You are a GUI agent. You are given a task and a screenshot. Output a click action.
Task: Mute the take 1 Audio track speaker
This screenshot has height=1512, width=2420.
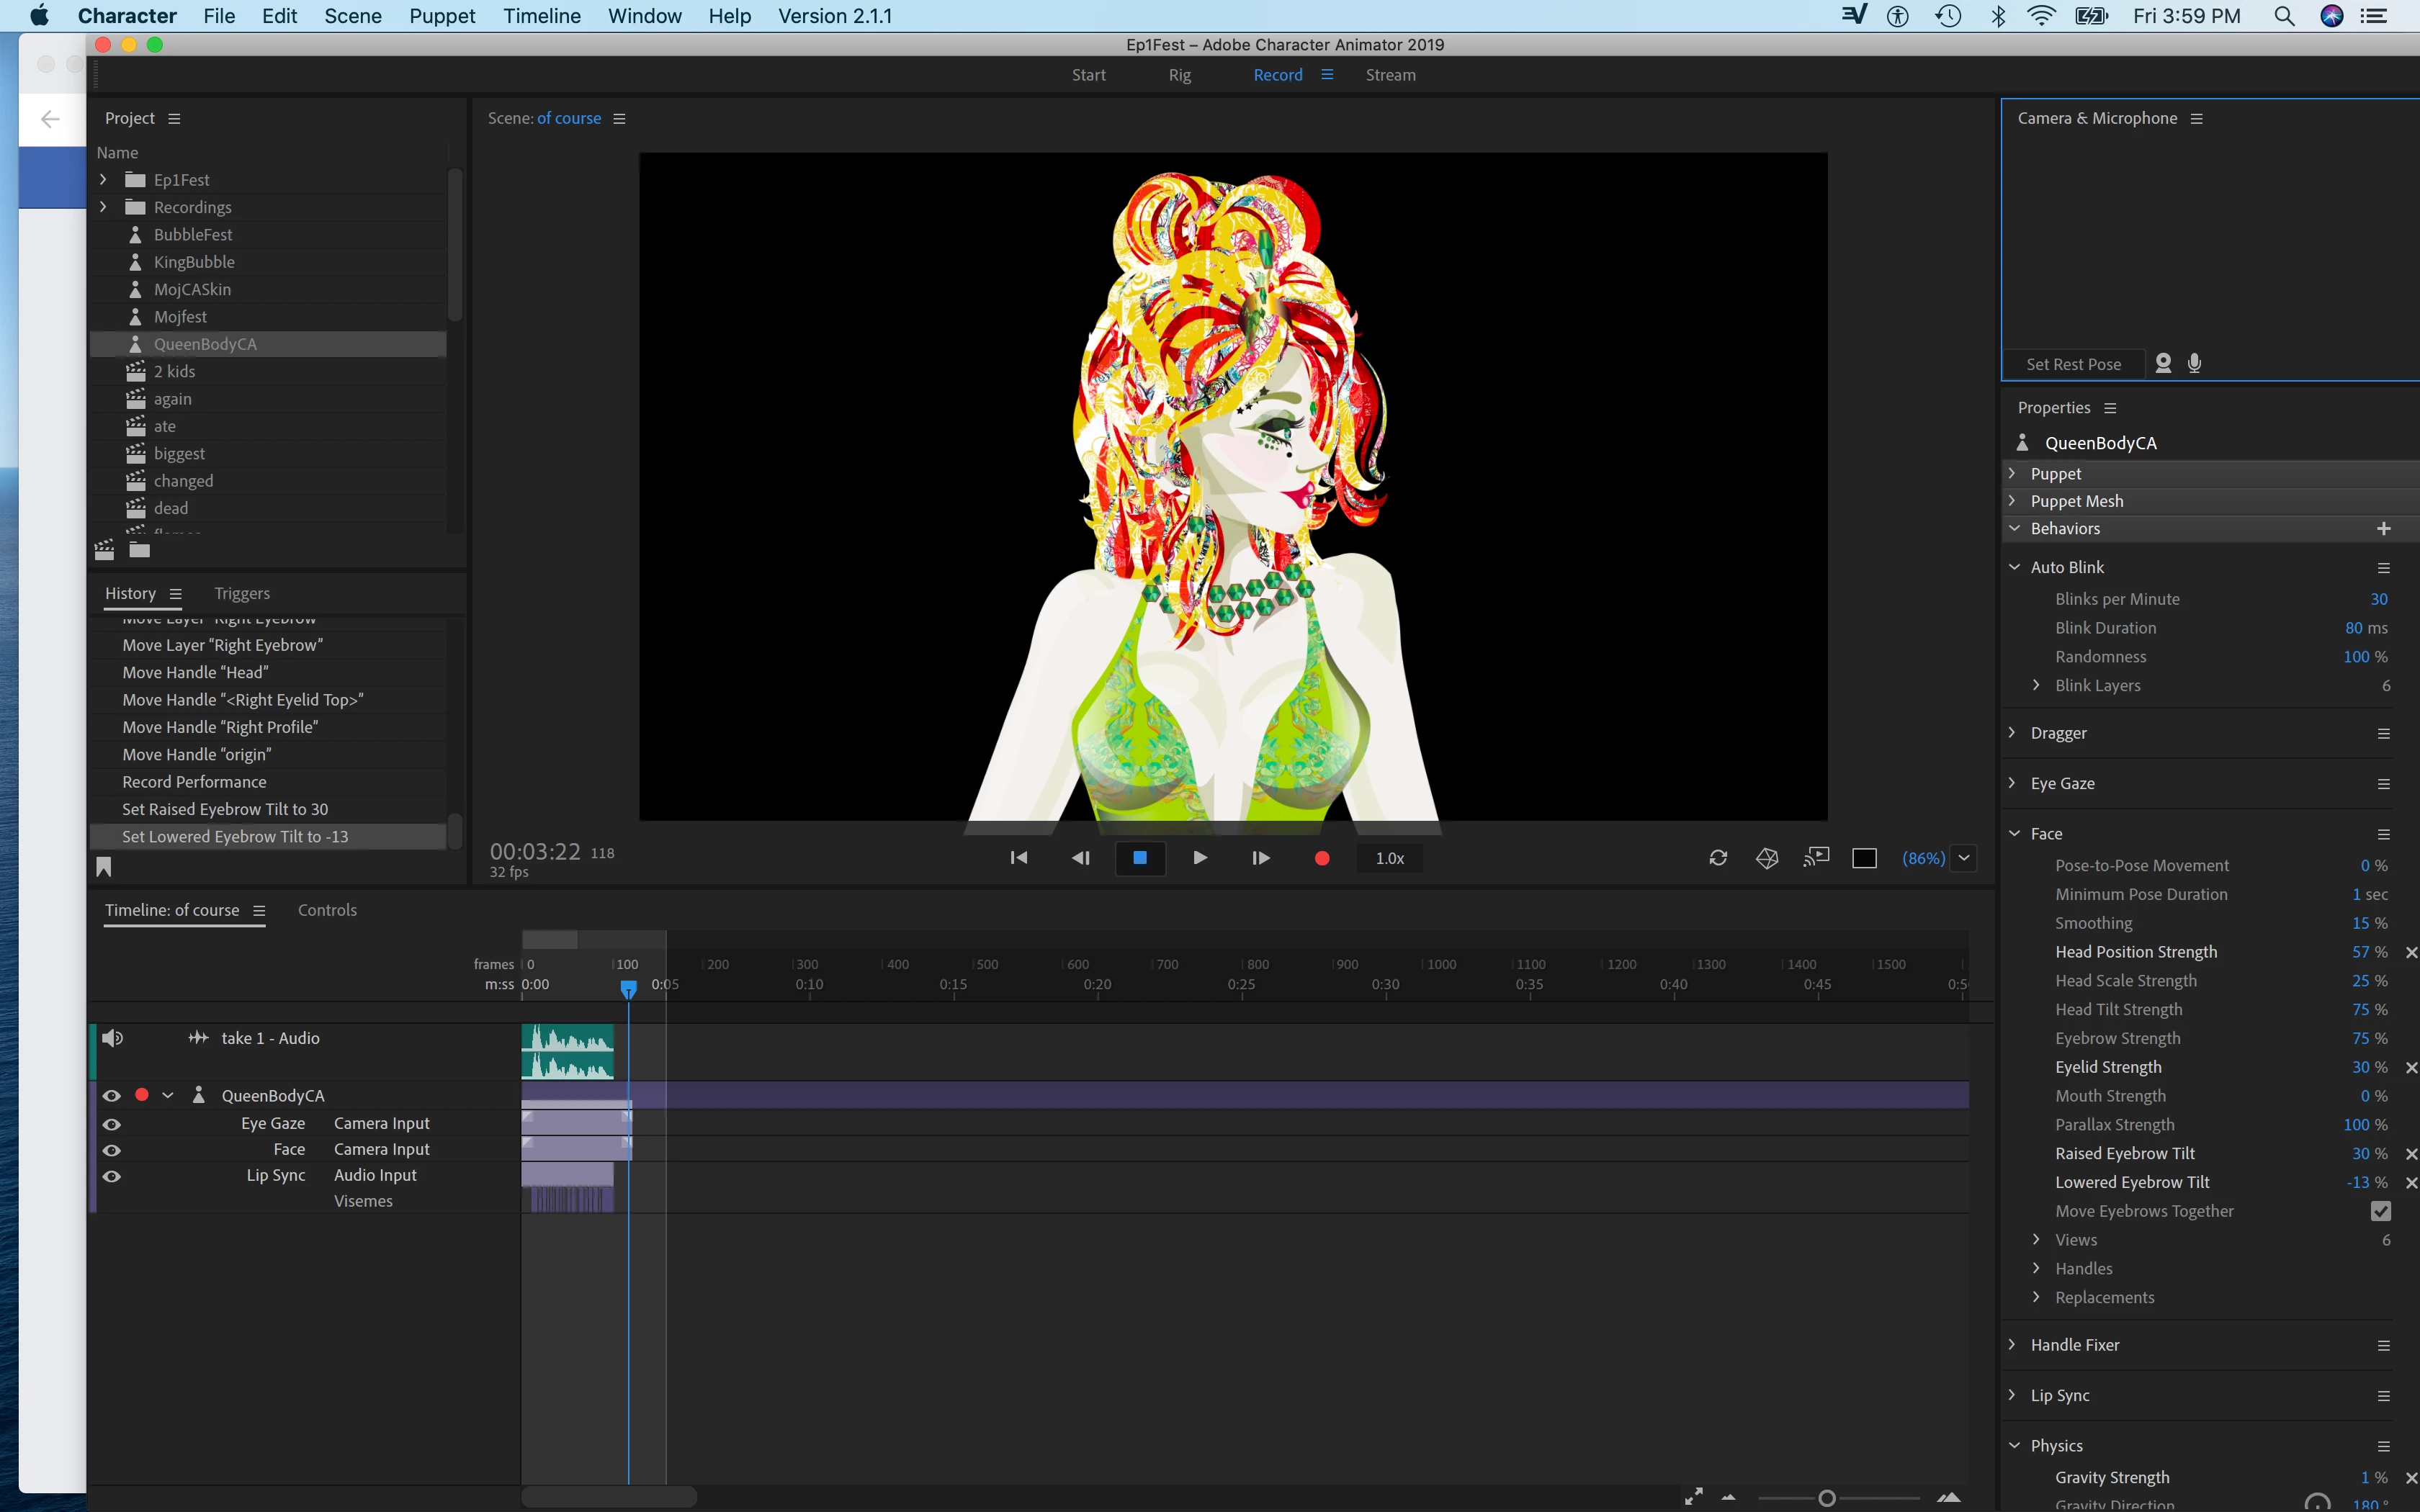click(x=113, y=1038)
